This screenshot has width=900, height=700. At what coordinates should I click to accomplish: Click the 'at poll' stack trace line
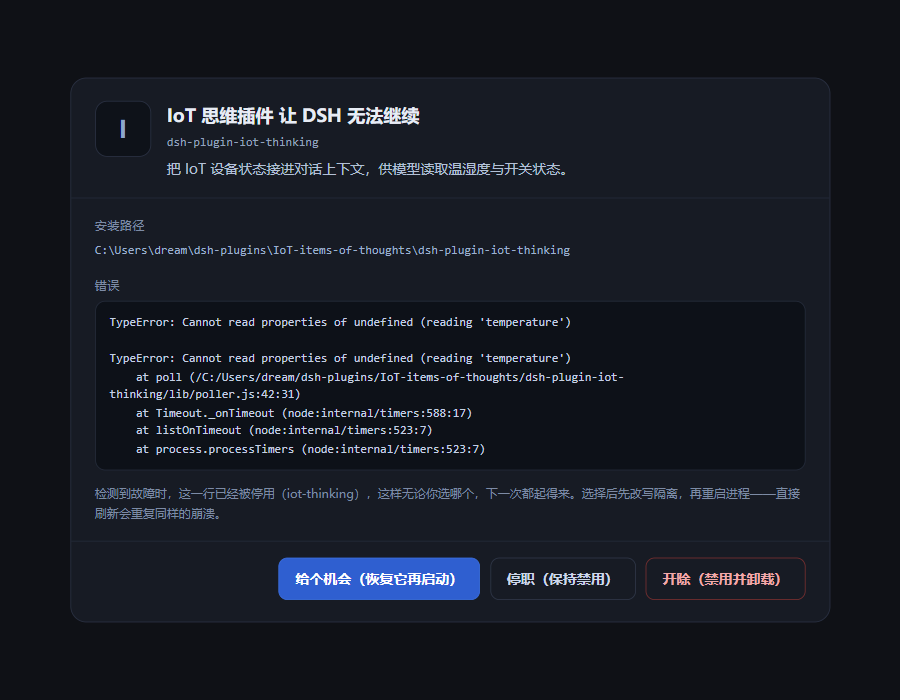pos(379,377)
